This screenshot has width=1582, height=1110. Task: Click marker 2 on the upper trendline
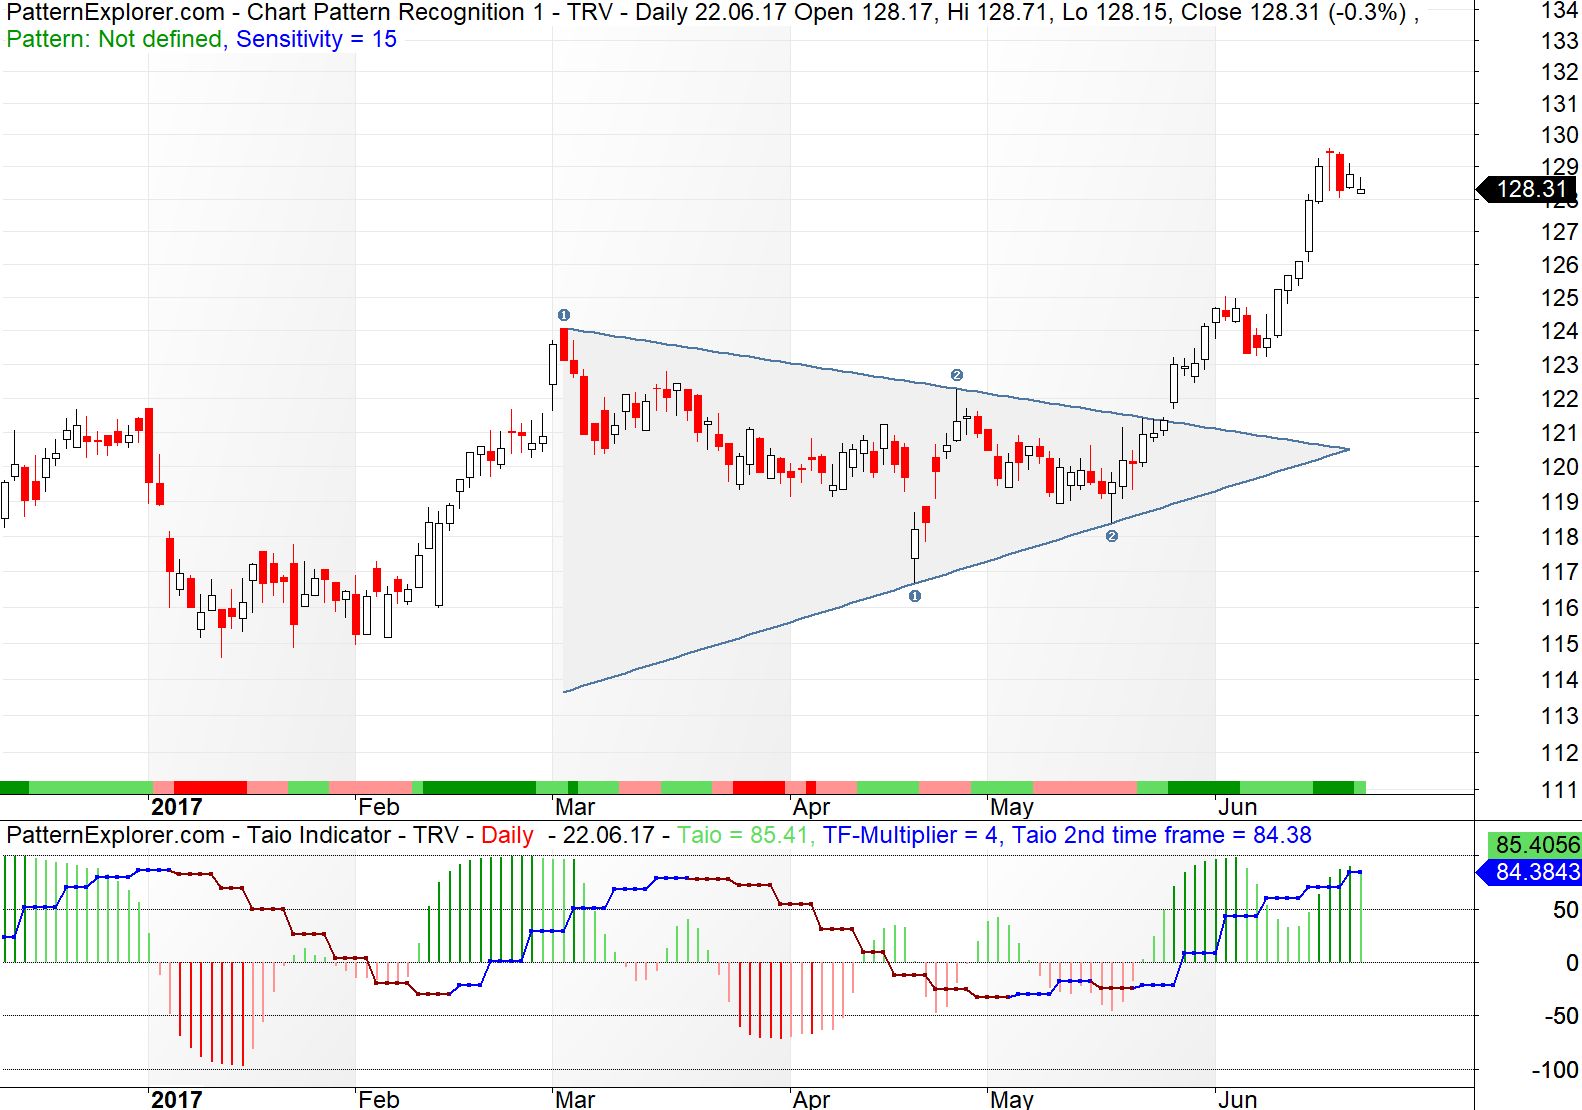coord(957,375)
